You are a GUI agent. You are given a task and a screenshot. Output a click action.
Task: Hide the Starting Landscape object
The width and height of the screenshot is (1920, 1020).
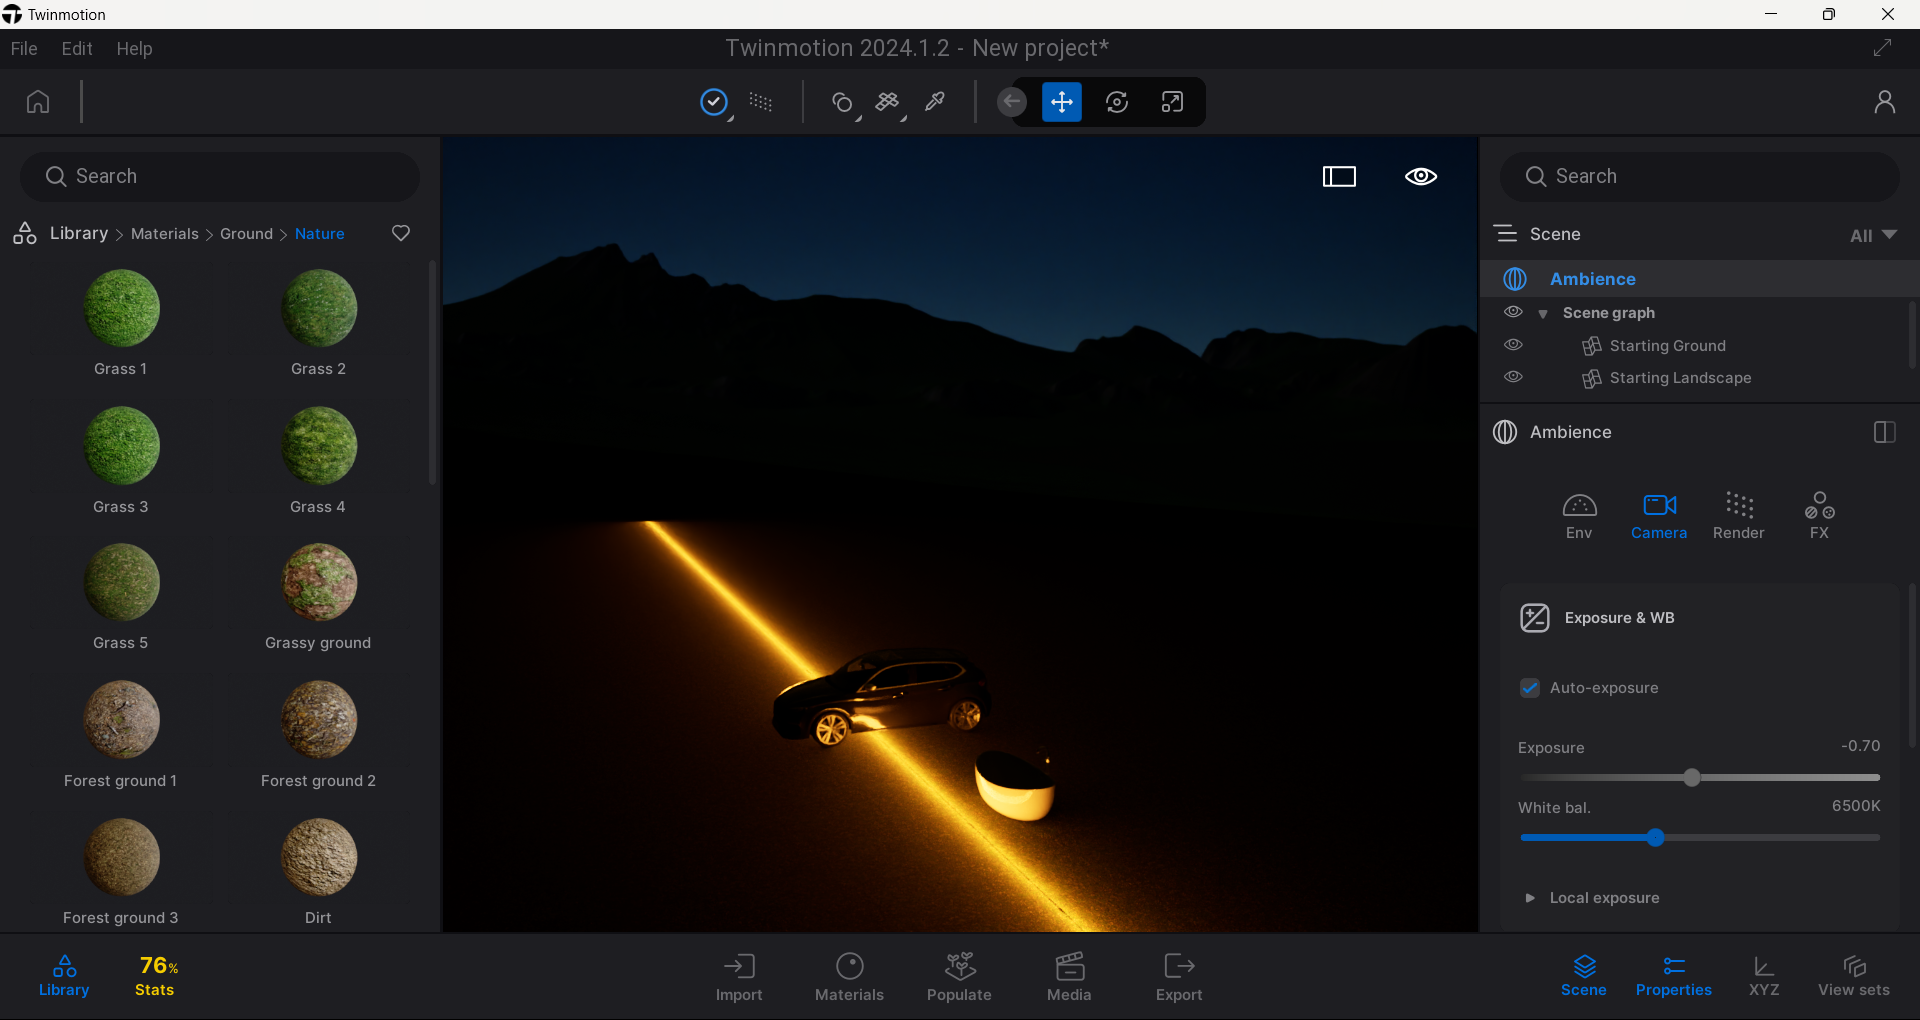pyautogui.click(x=1514, y=377)
